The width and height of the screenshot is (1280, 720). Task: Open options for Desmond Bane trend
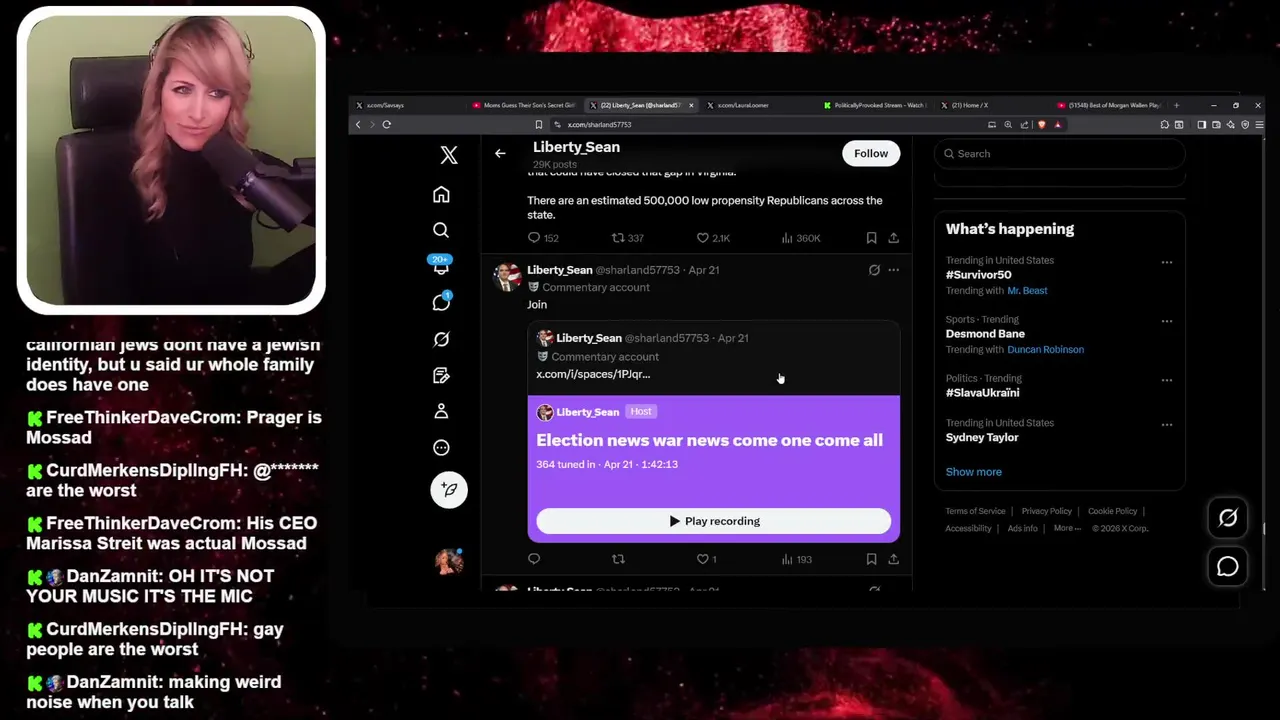pos(1166,321)
